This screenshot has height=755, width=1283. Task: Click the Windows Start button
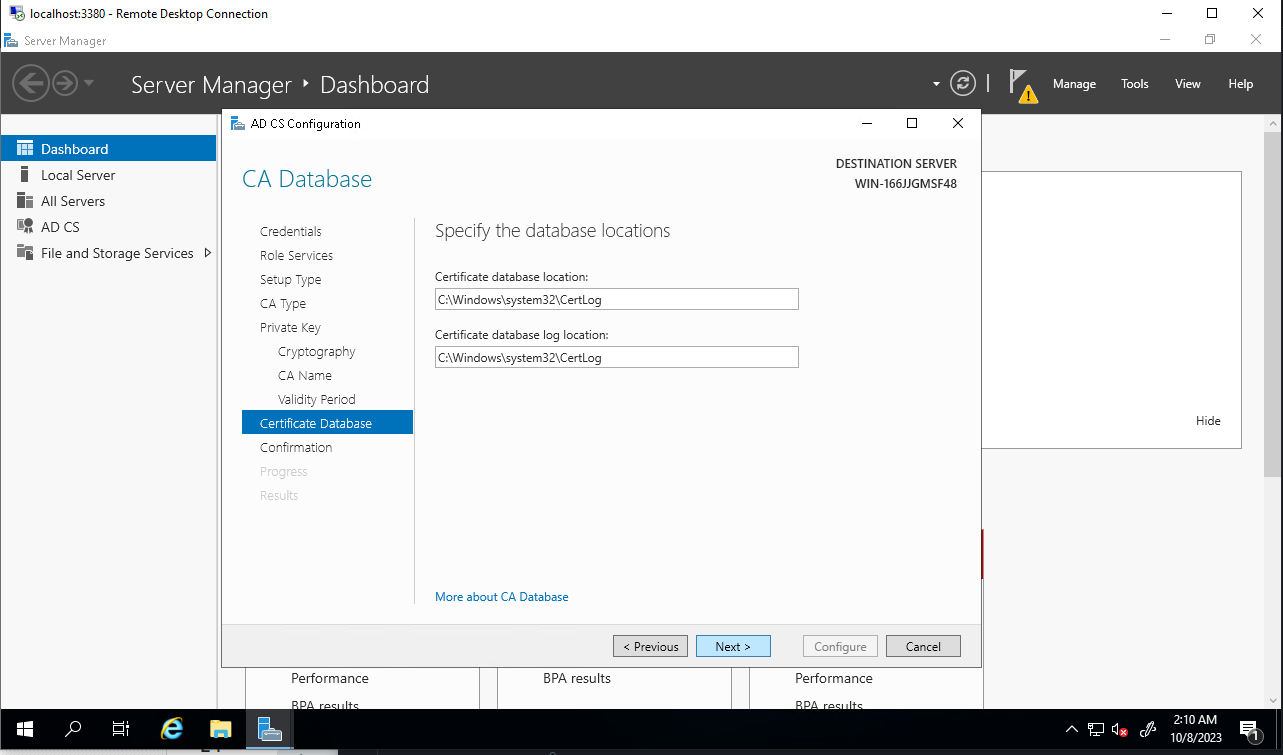click(x=25, y=729)
